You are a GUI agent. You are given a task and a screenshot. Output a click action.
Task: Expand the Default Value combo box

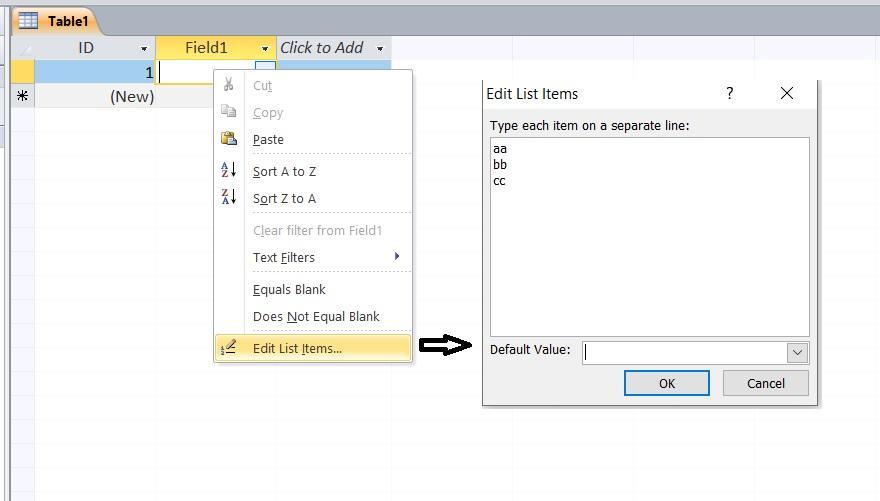pos(797,352)
